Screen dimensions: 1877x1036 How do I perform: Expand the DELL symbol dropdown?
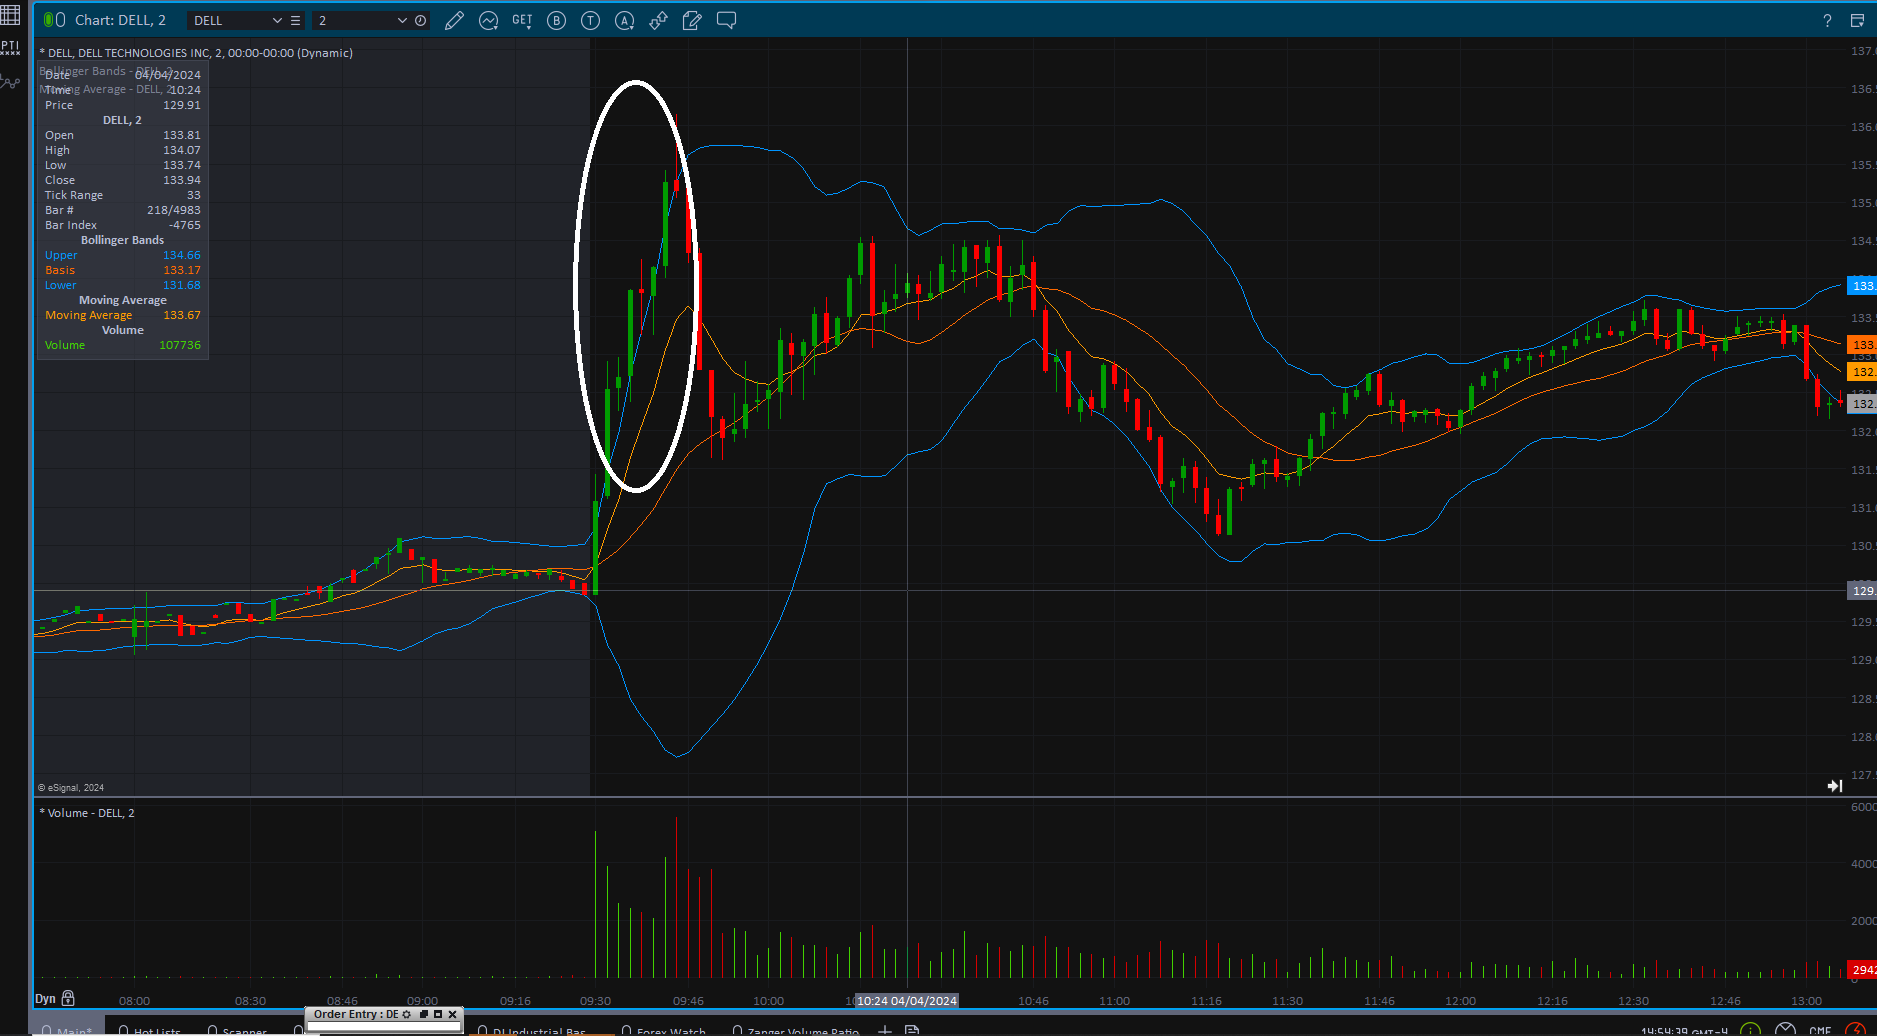277,21
